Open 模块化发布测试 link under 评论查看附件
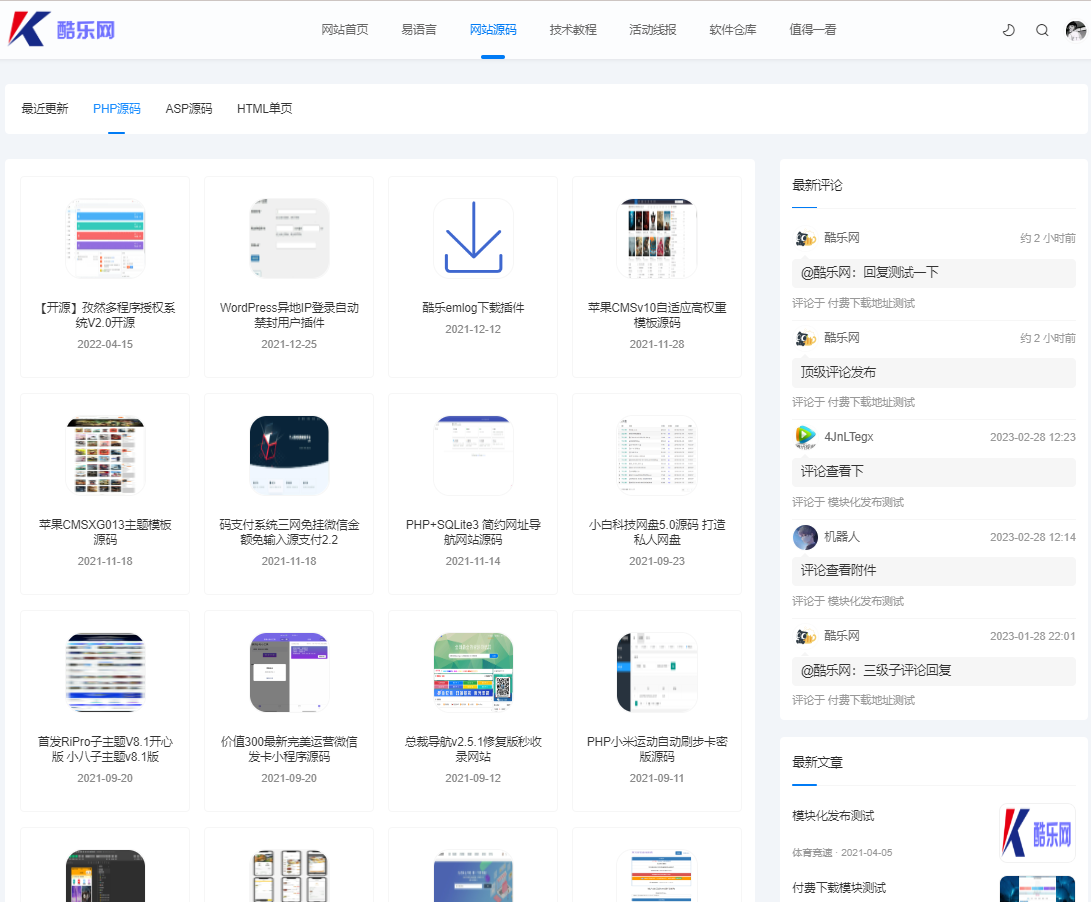The height and width of the screenshot is (902, 1091). pos(866,601)
